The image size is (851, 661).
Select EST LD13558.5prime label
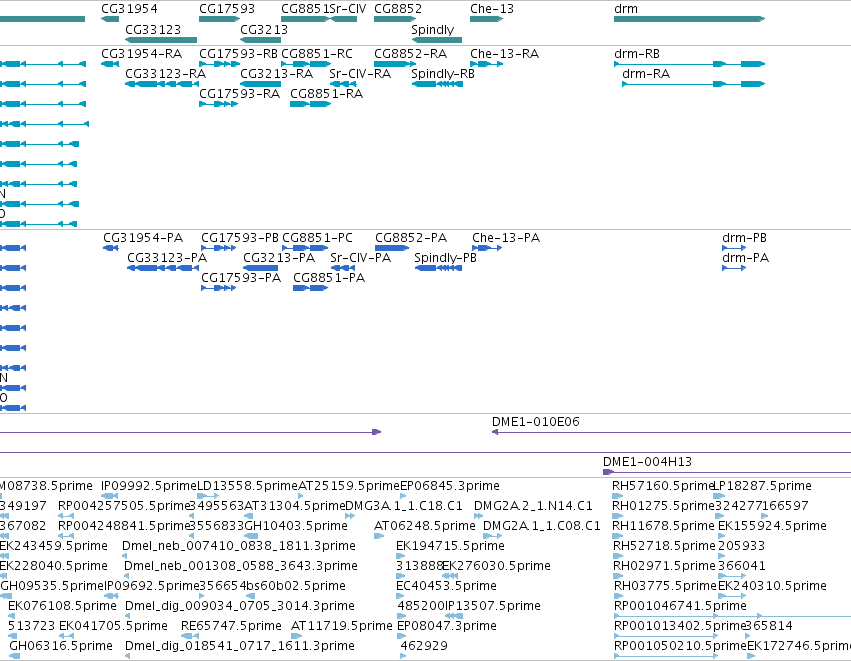247,486
